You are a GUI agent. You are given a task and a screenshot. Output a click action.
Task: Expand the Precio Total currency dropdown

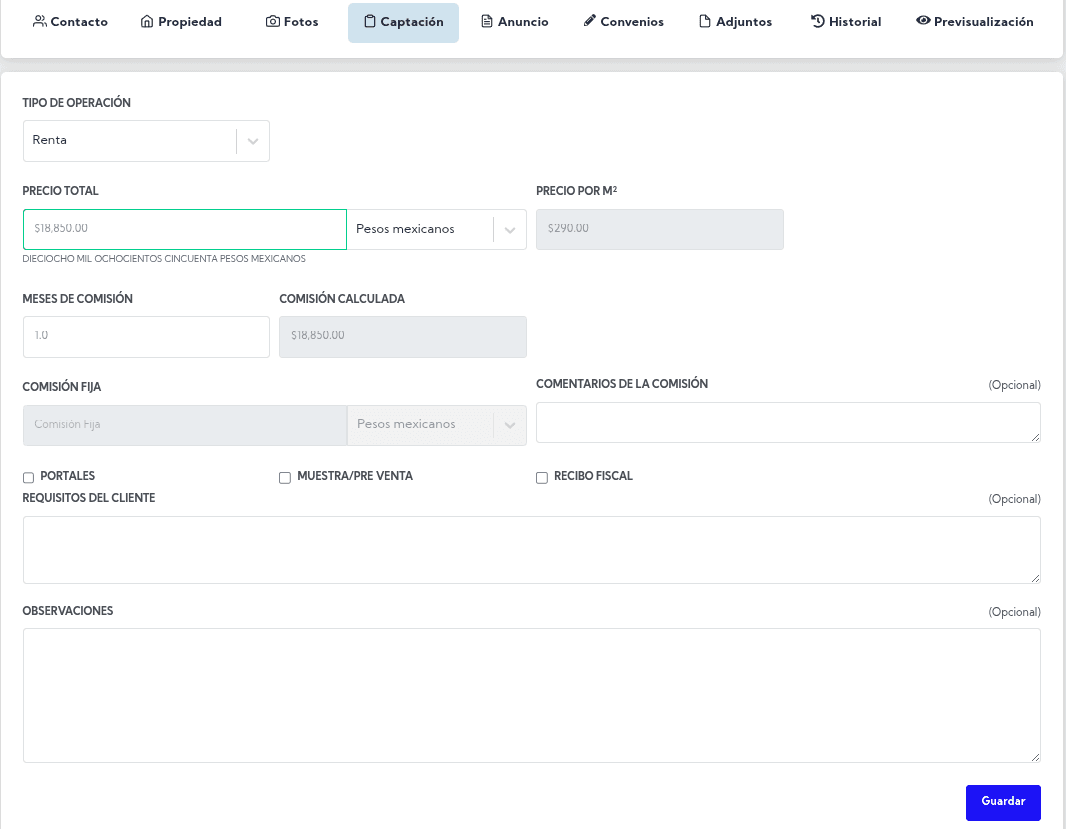point(436,230)
